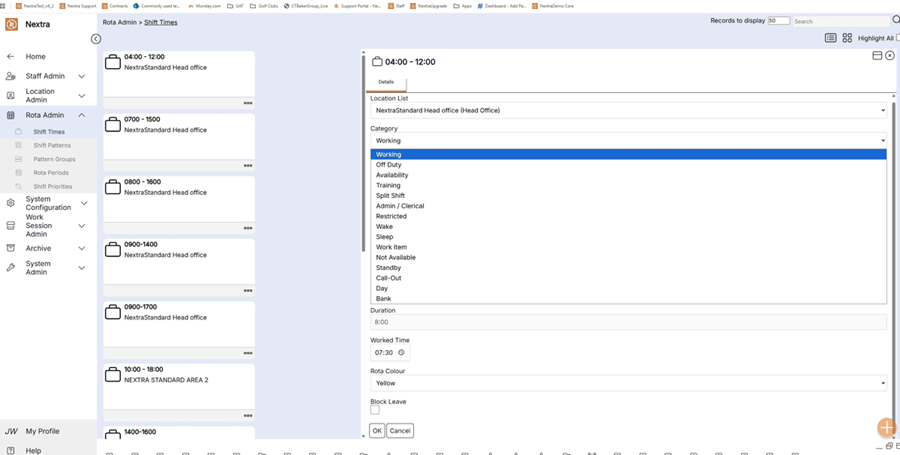
Task: Click the Home back-arrow icon
Action: 10,57
